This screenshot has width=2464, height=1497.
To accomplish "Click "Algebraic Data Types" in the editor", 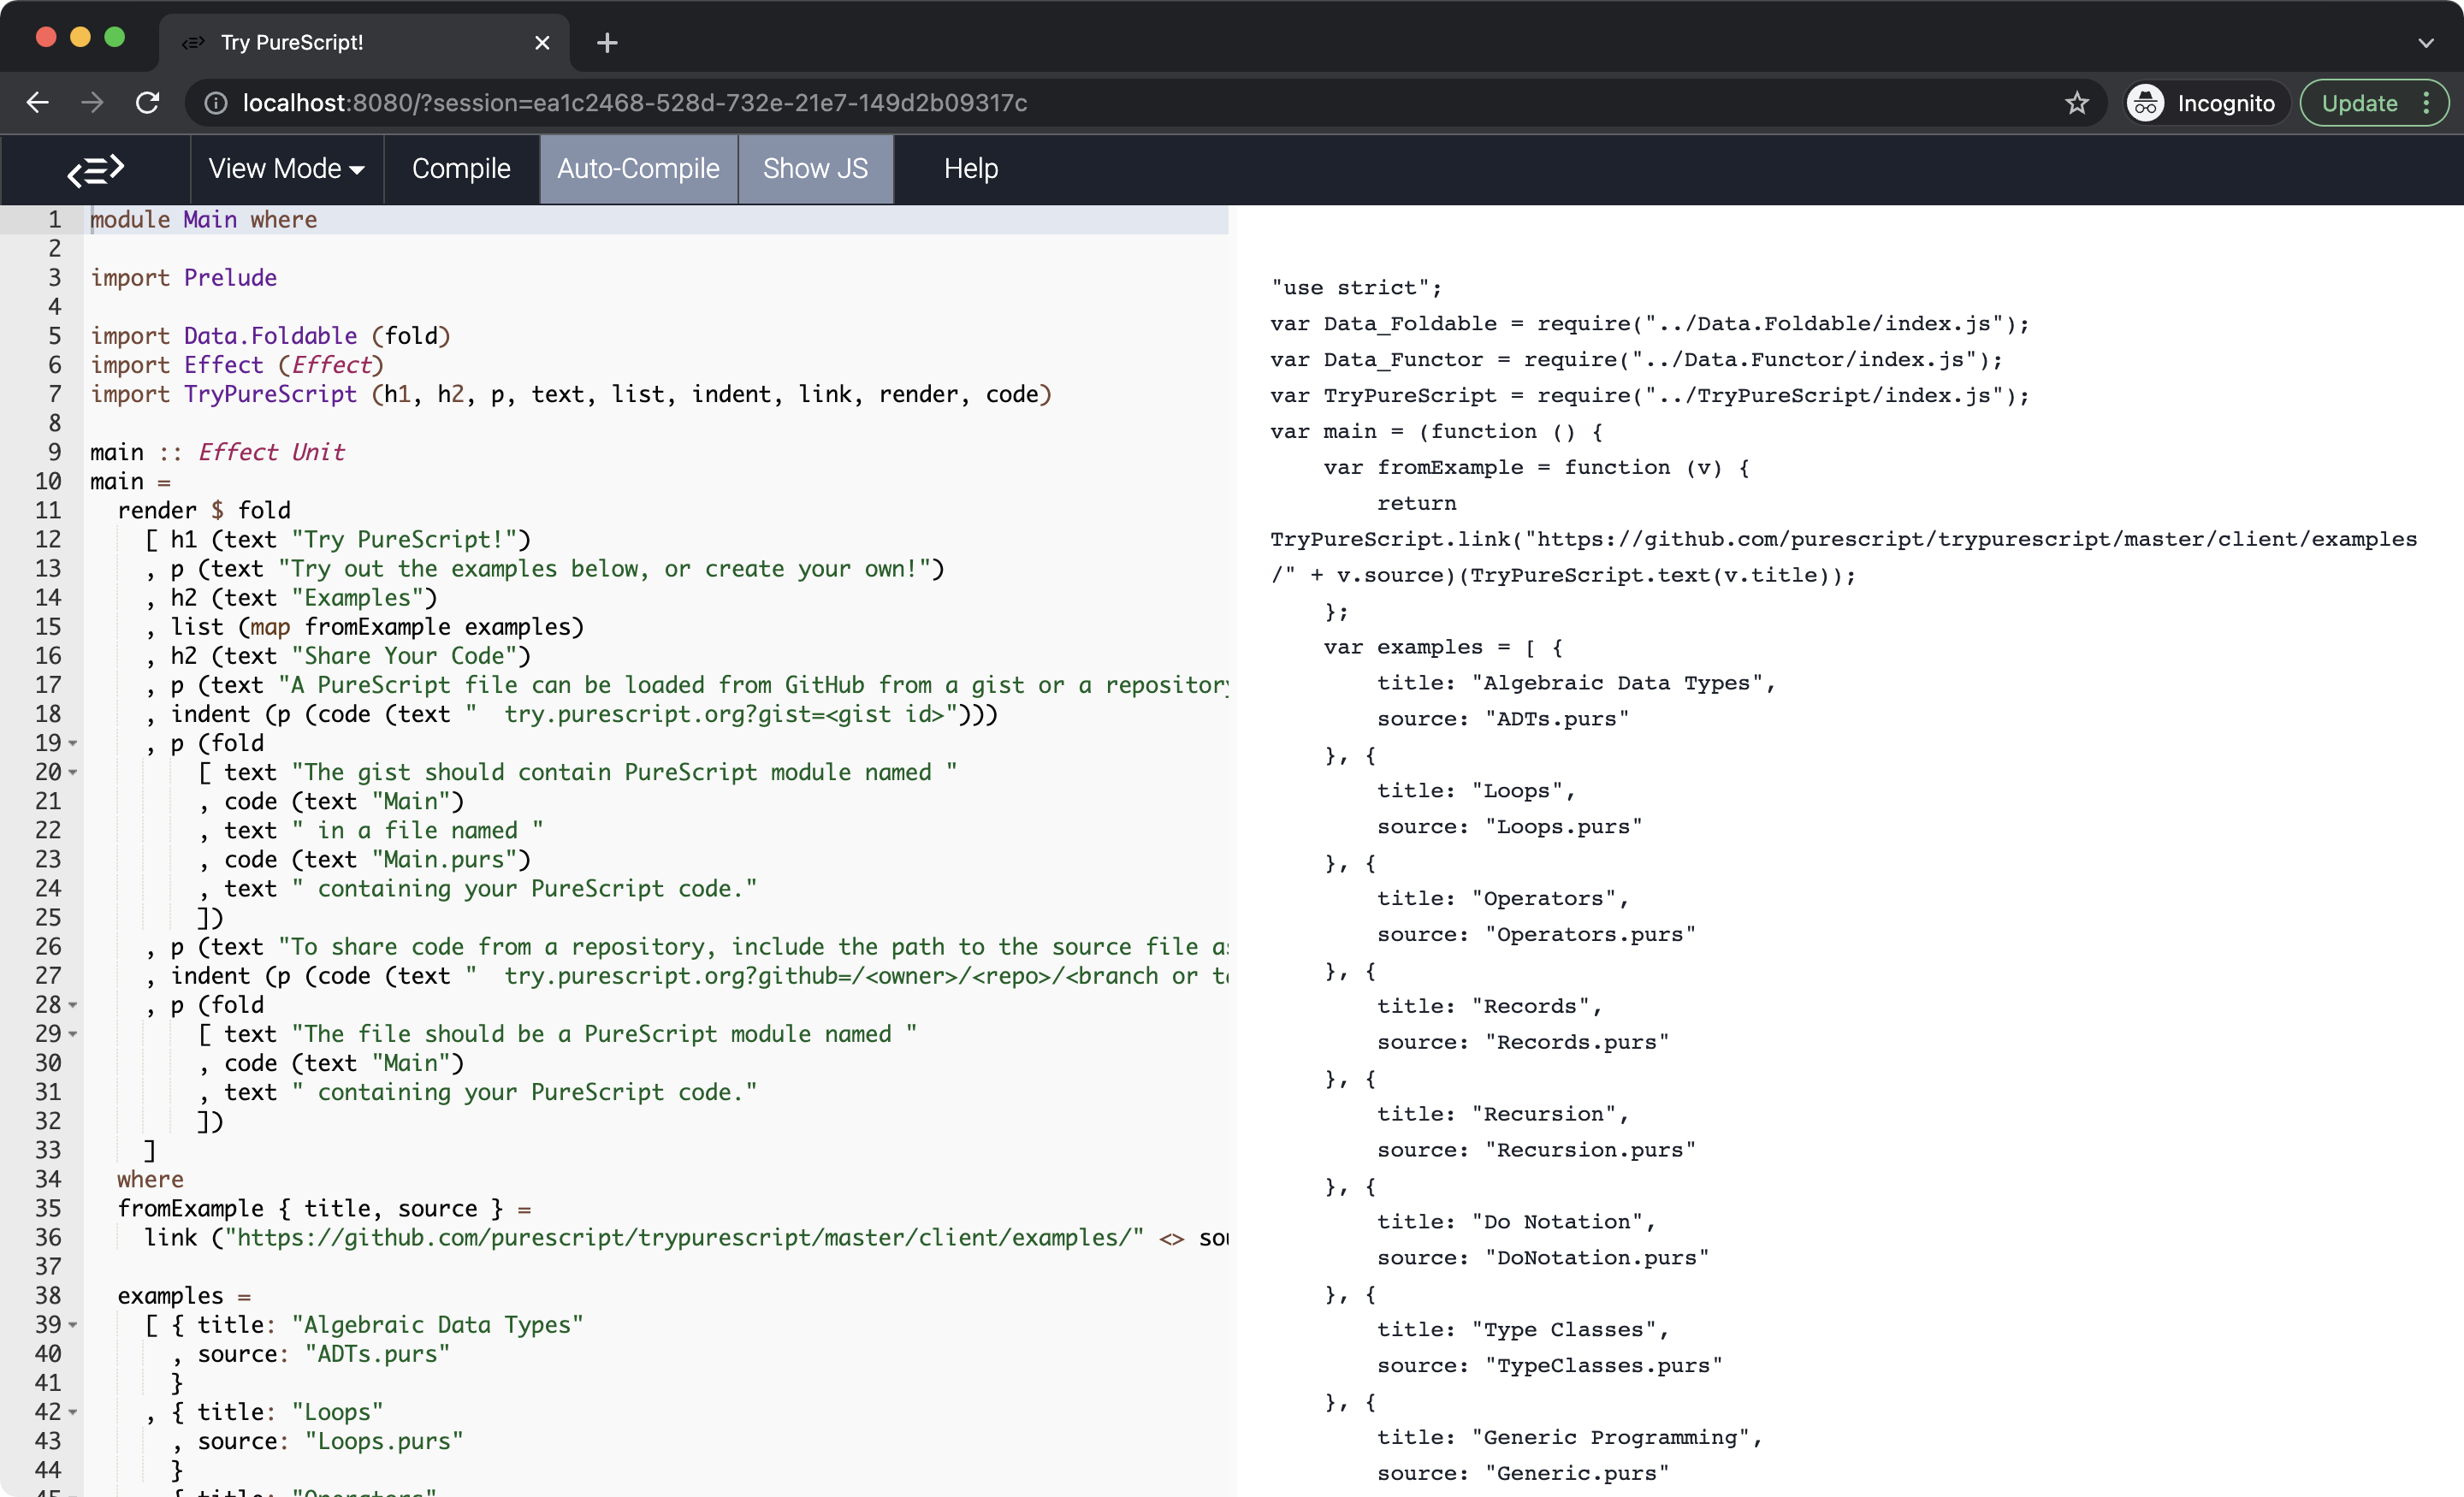I will pyautogui.click(x=437, y=1325).
